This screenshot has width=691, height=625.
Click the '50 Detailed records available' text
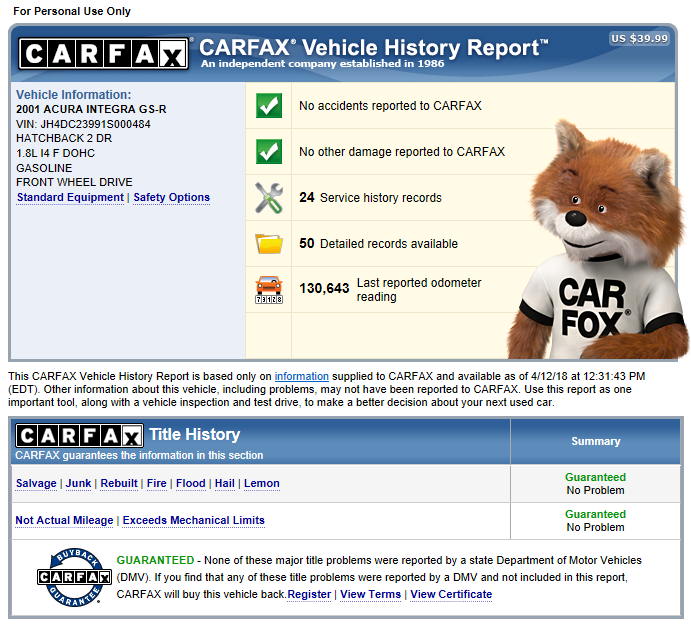point(379,244)
